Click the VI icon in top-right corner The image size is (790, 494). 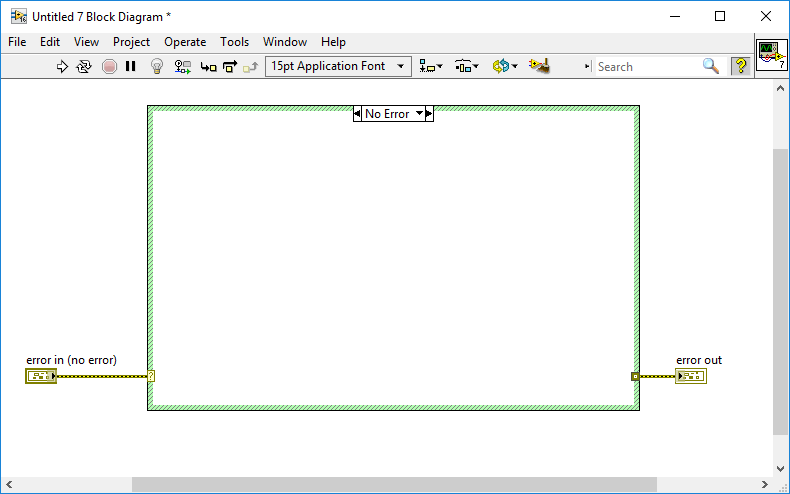tap(771, 55)
